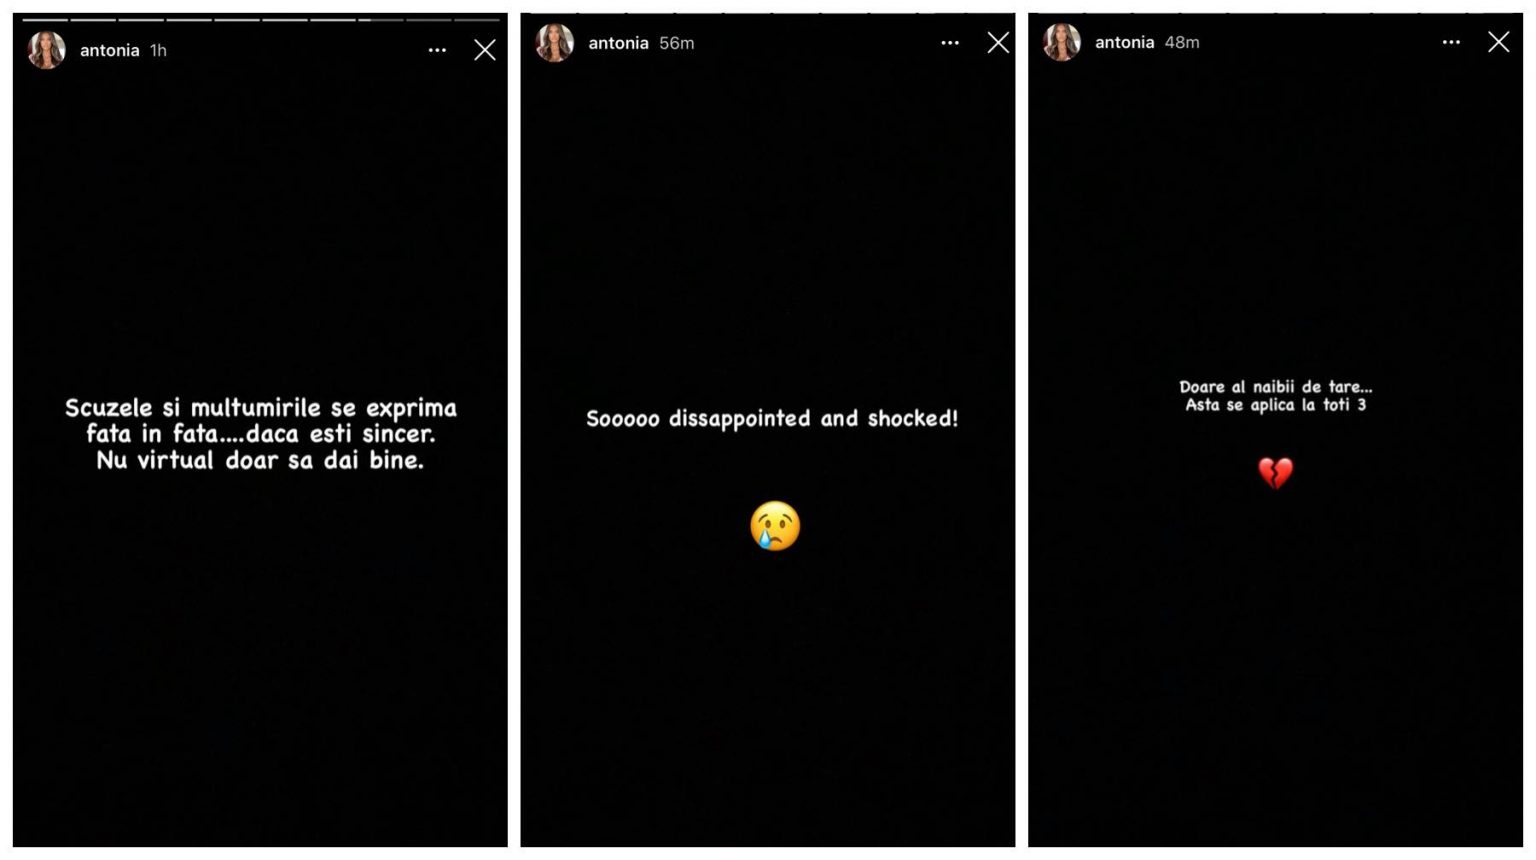Jump to the last story progress segment
This screenshot has height=860, width=1536.
[x=477, y=19]
